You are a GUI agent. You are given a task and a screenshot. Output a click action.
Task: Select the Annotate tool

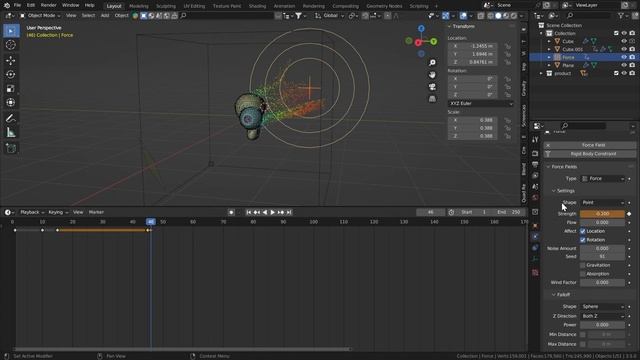(11, 118)
